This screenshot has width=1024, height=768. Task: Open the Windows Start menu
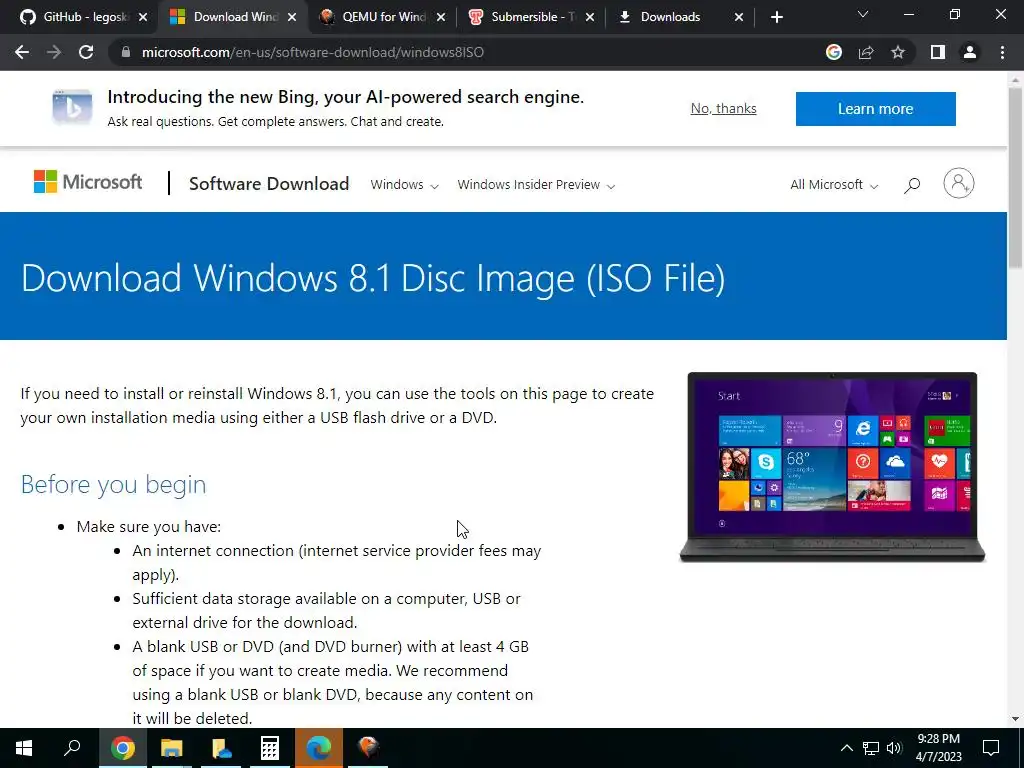point(24,748)
